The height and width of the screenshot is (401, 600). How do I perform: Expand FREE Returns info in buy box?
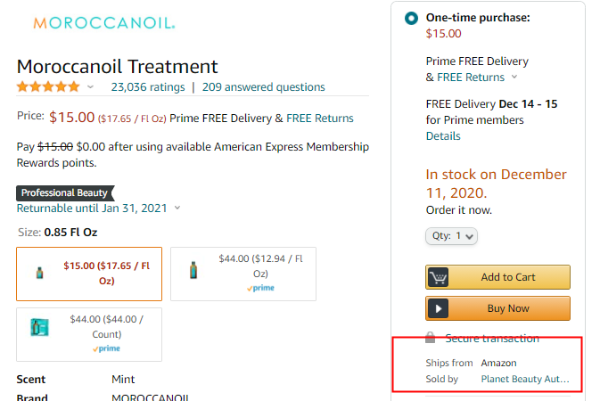tap(515, 77)
